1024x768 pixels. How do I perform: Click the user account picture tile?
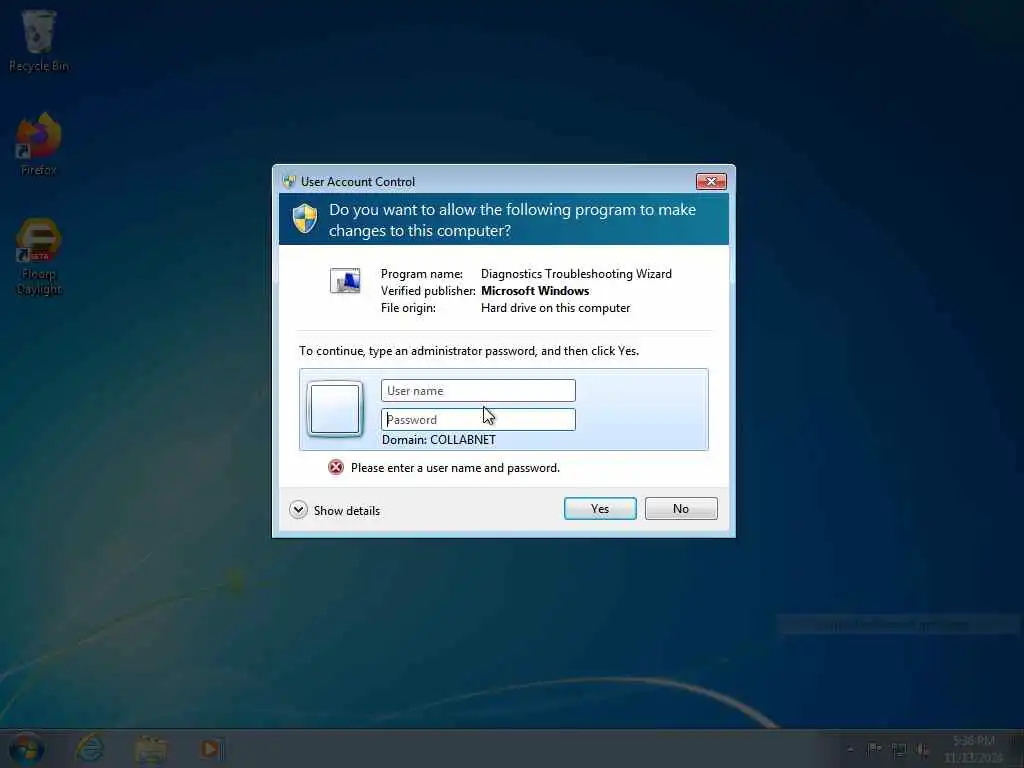[335, 409]
